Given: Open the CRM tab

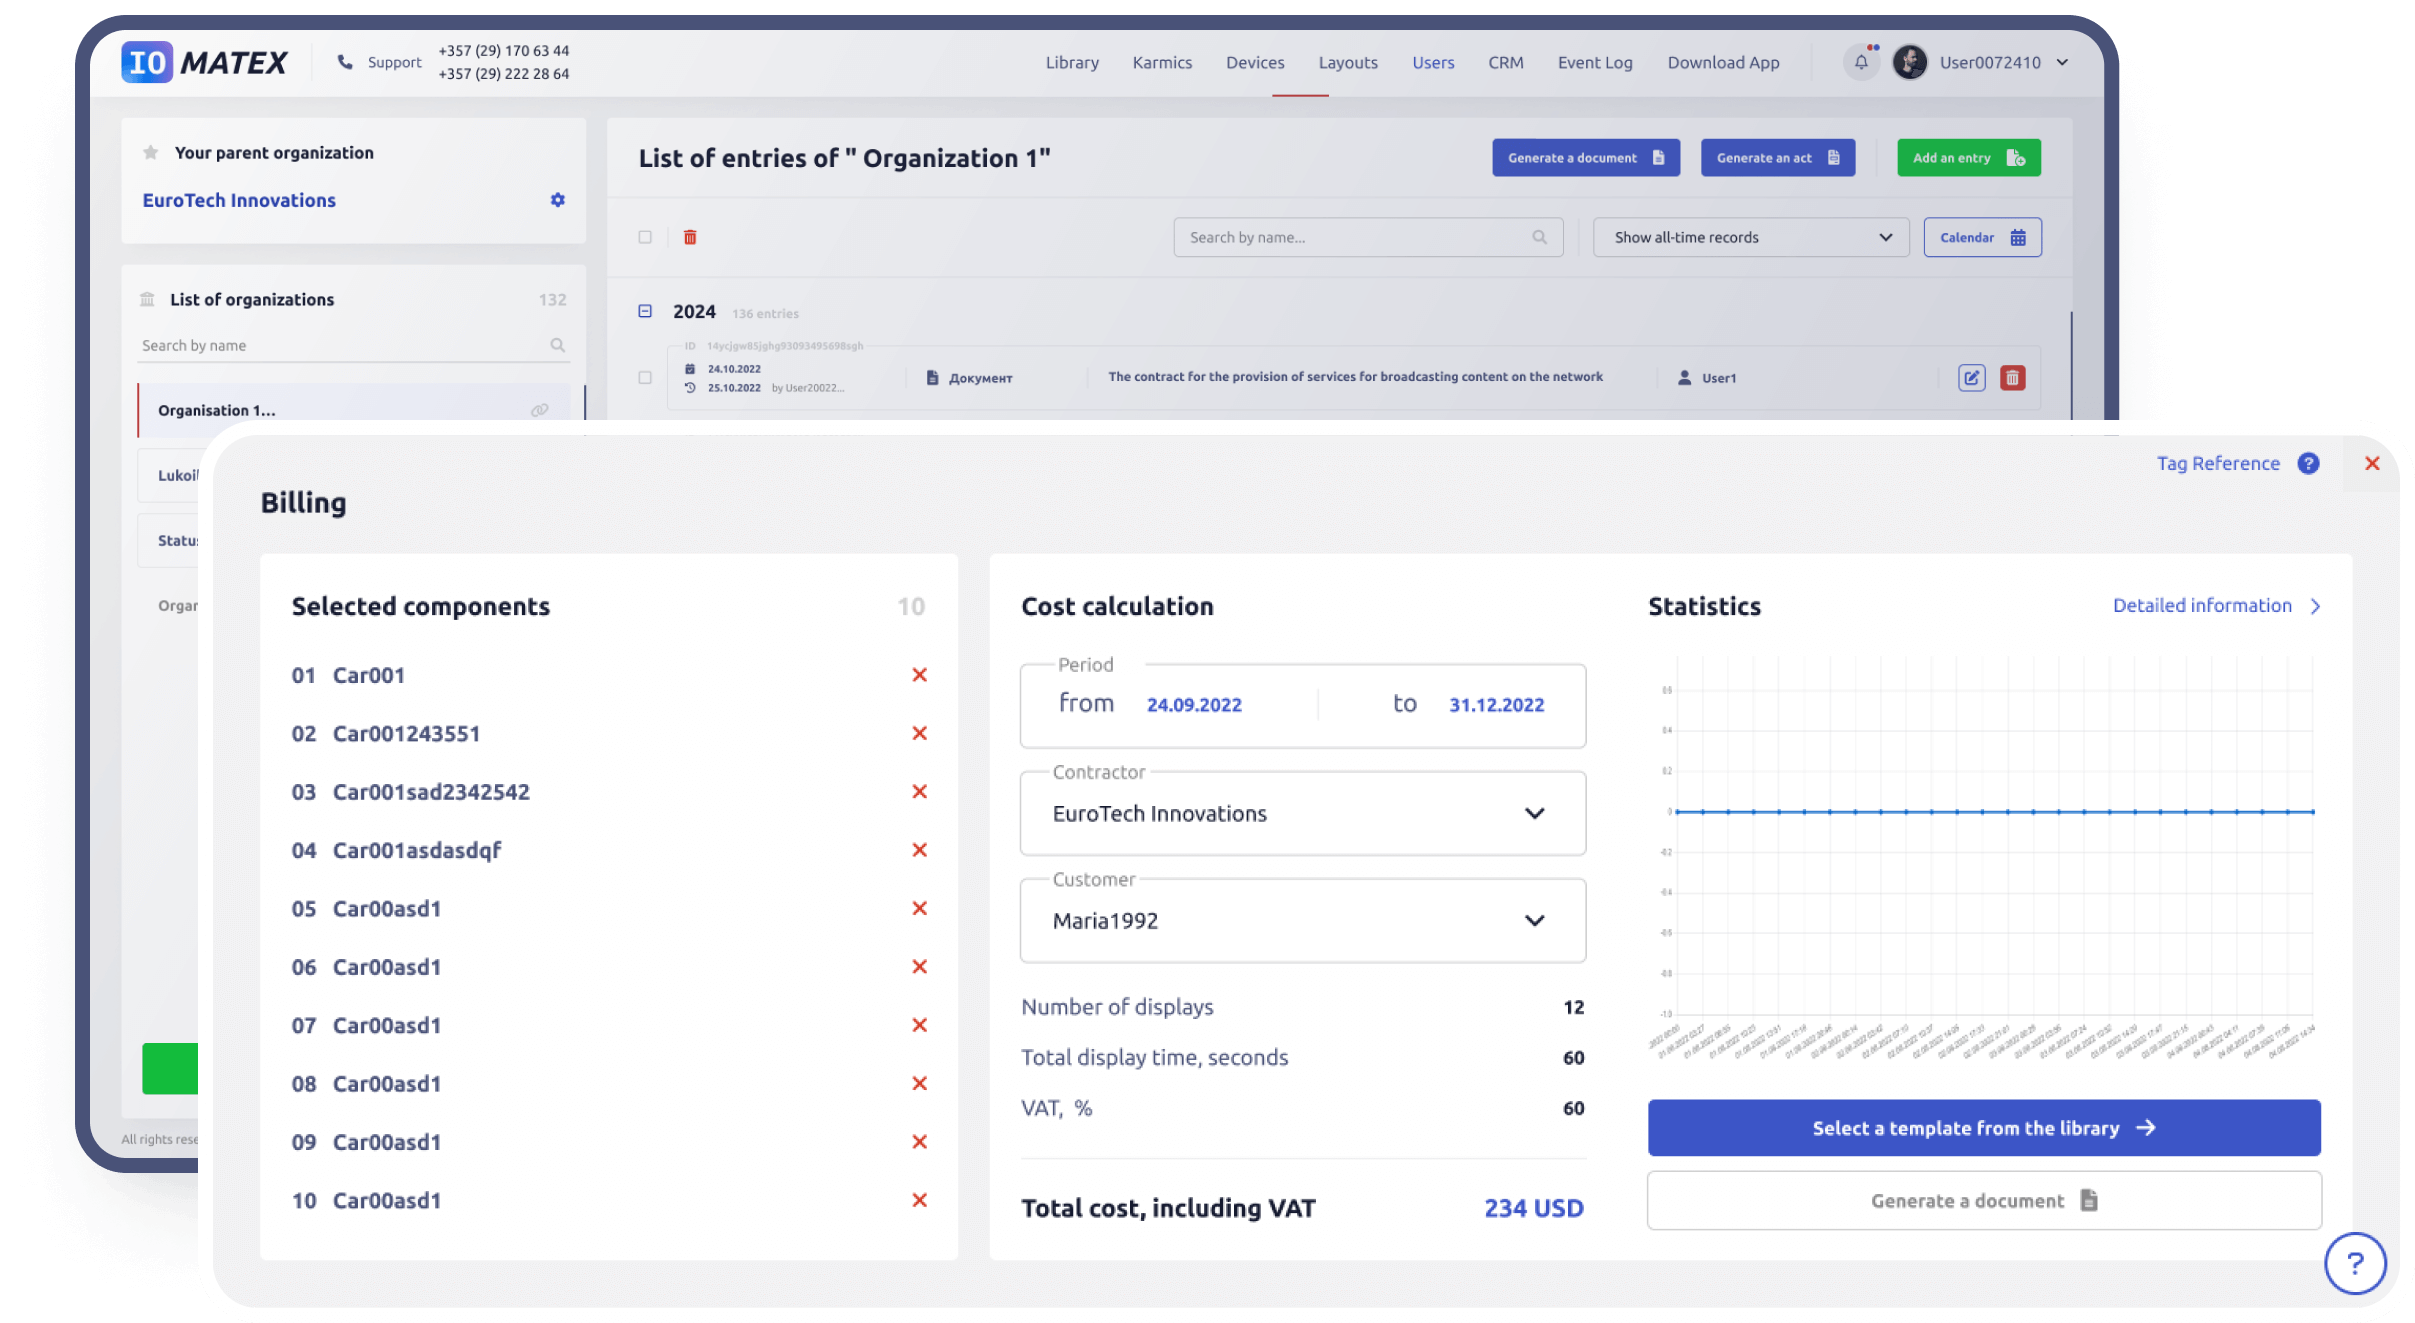Looking at the screenshot, I should point(1506,62).
